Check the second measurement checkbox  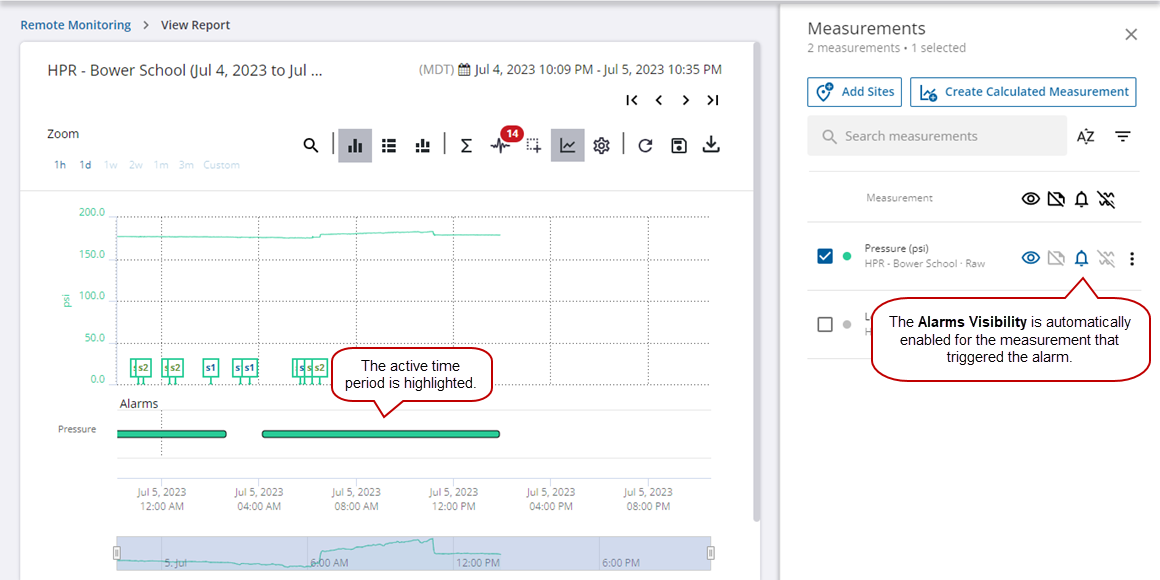pyautogui.click(x=825, y=324)
